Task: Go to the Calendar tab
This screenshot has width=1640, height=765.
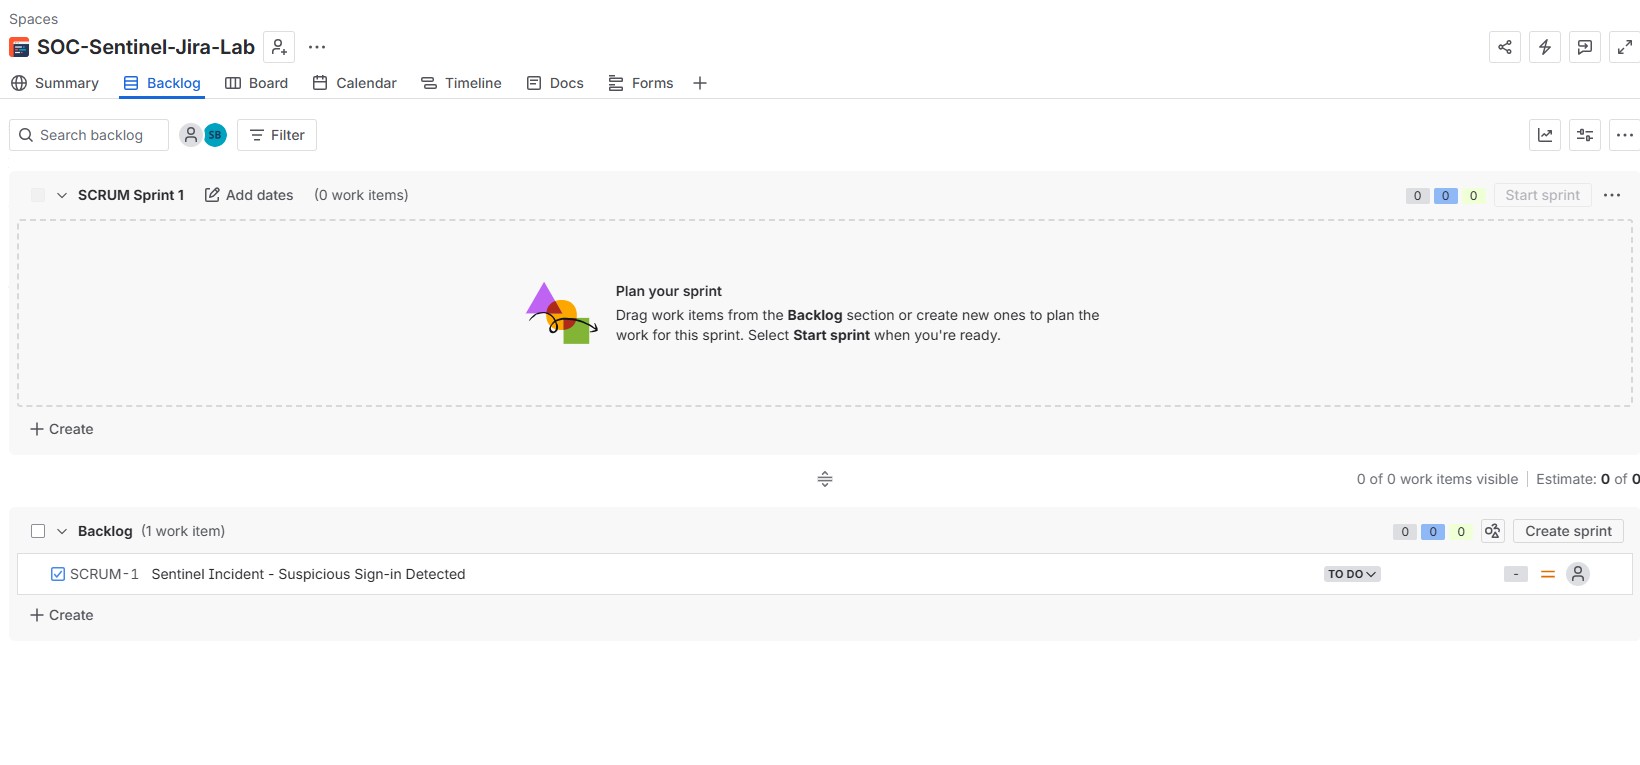Action: coord(354,83)
